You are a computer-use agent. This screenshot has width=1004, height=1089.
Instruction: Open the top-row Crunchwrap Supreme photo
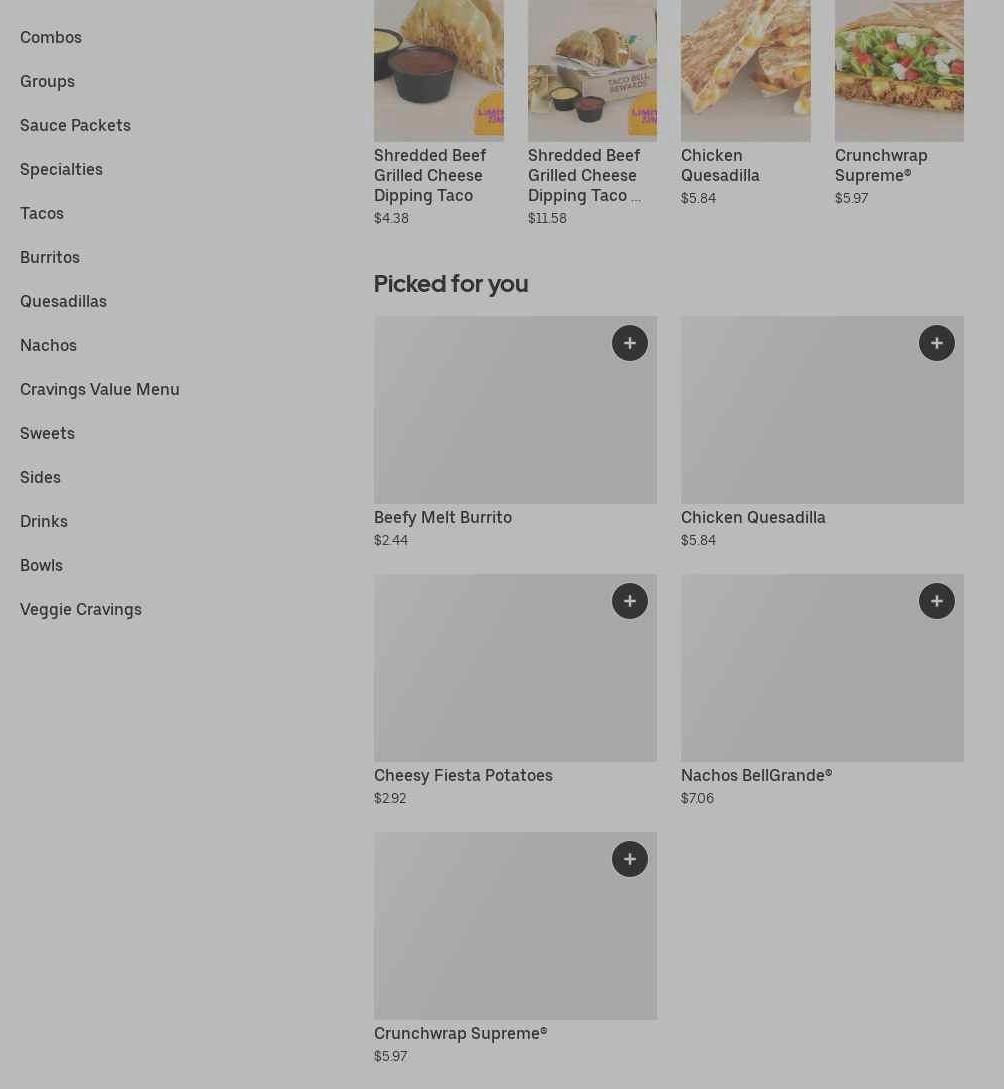coord(899,70)
